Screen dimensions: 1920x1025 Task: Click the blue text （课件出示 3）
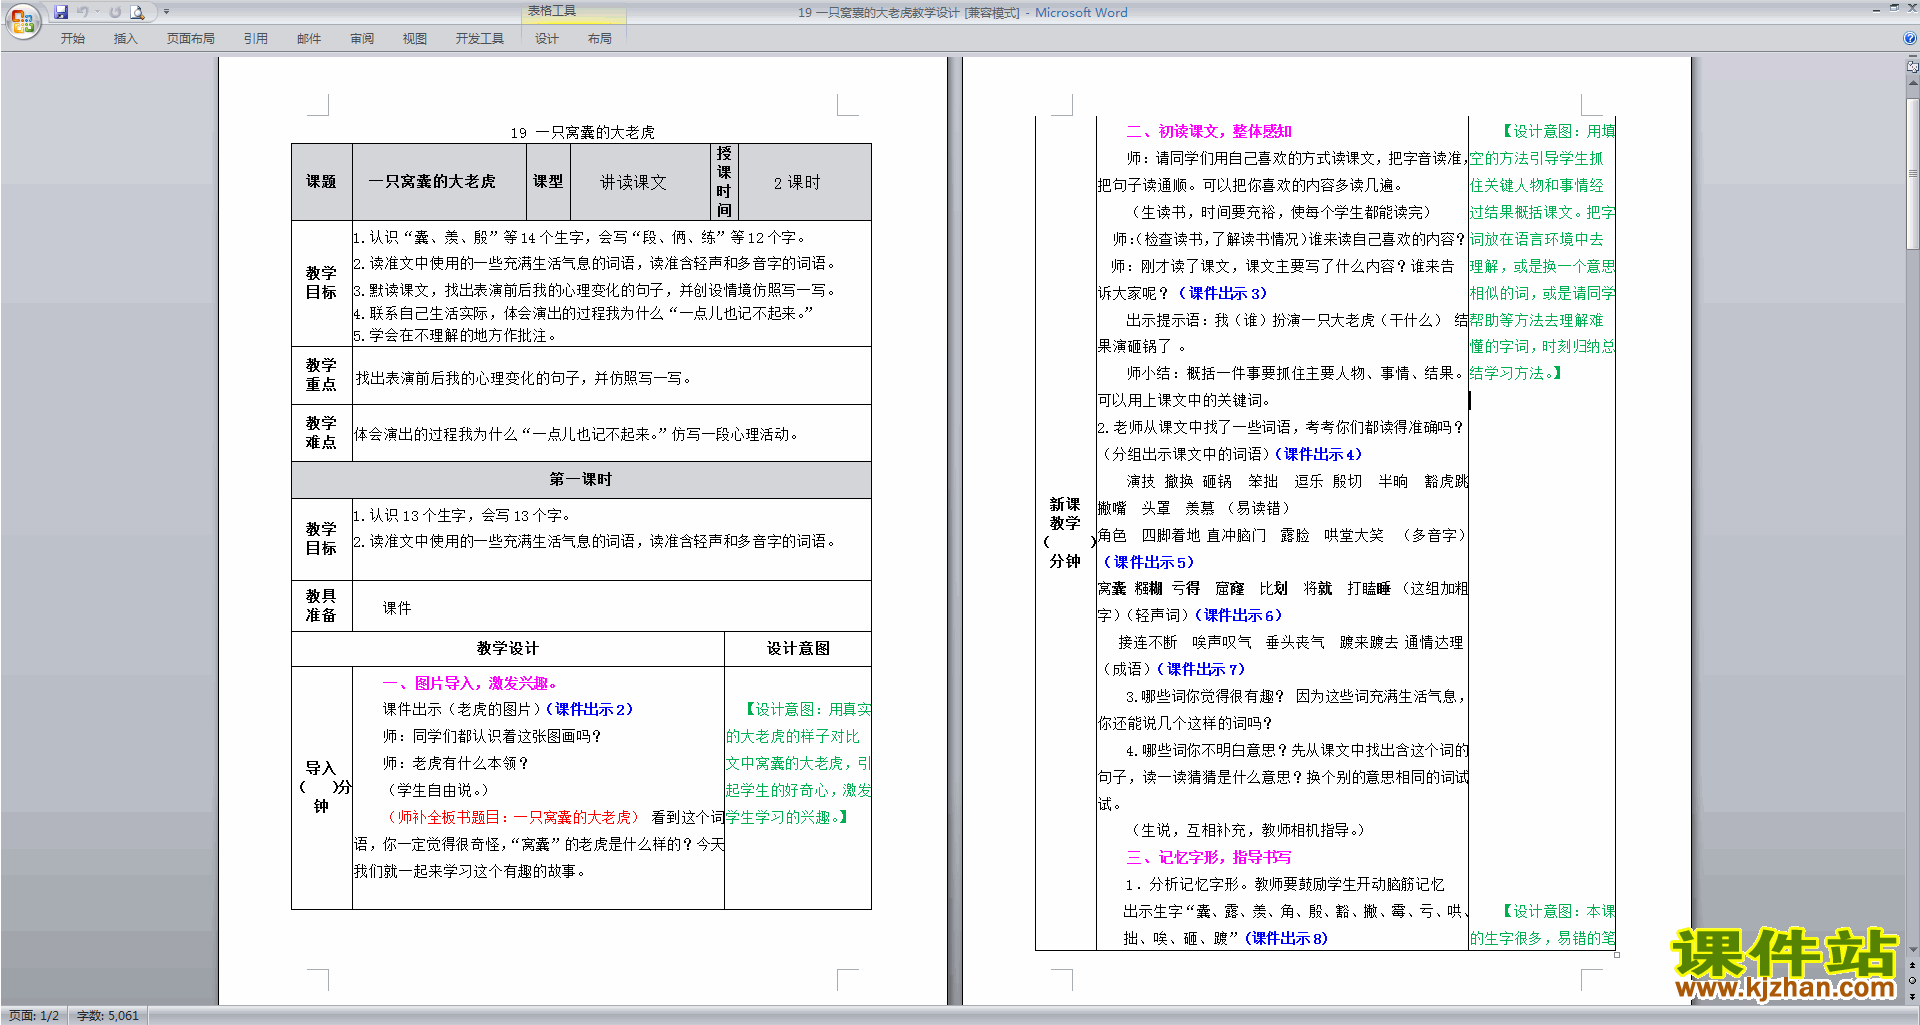click(1222, 293)
